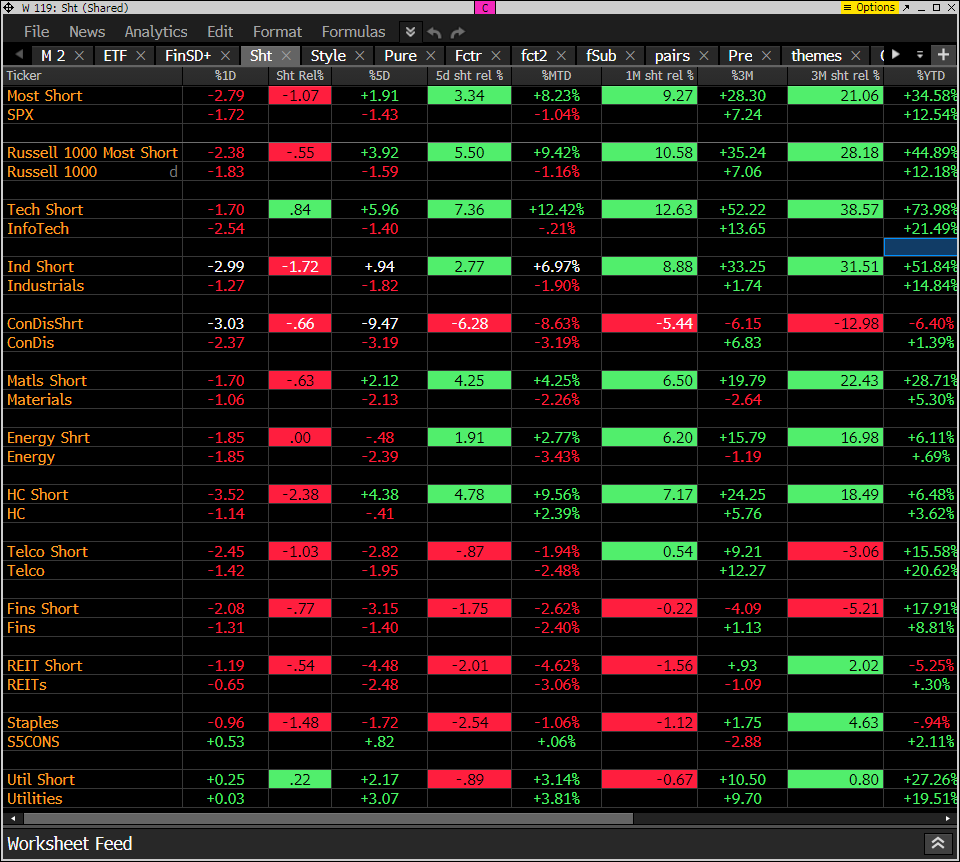Click the Sht Rel% column header
Image resolution: width=960 pixels, height=862 pixels.
[x=300, y=75]
